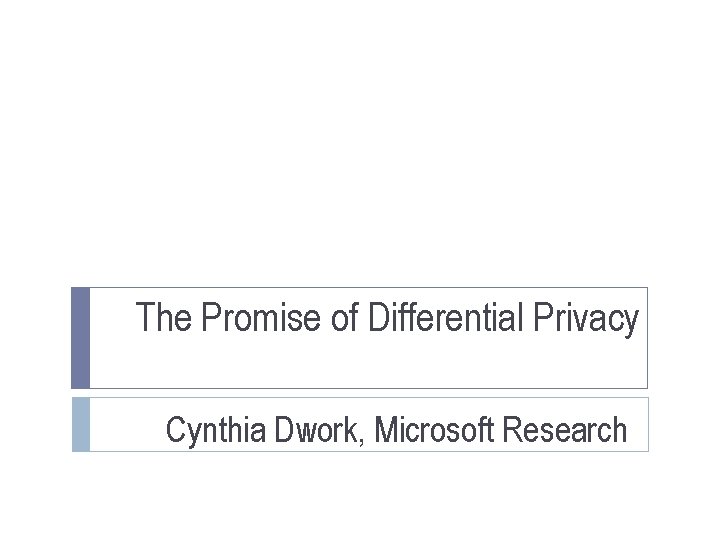Image resolution: width=720 pixels, height=540 pixels.
Task: Click the light blue subtitle accent bar
Action: pos(81,424)
